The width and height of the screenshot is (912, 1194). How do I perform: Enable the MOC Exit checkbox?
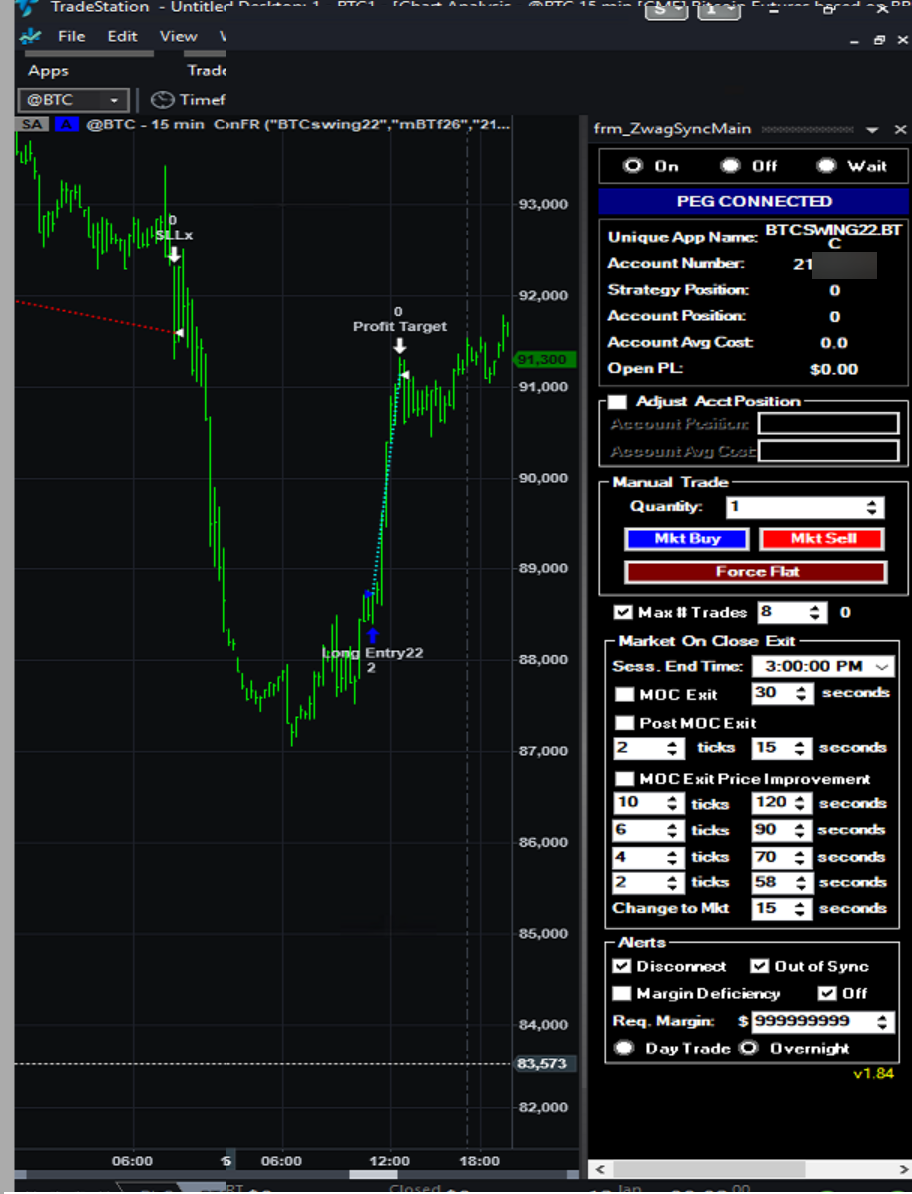point(624,694)
